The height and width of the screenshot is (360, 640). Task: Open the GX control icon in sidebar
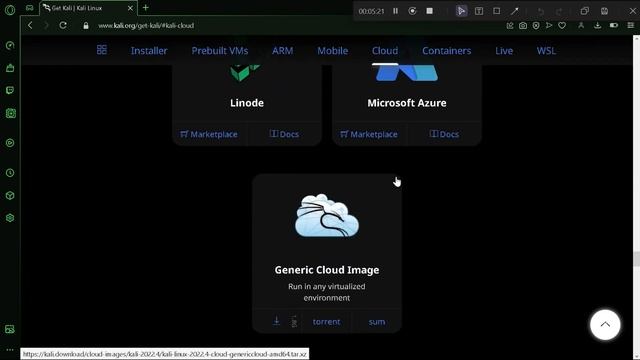[x=10, y=113]
